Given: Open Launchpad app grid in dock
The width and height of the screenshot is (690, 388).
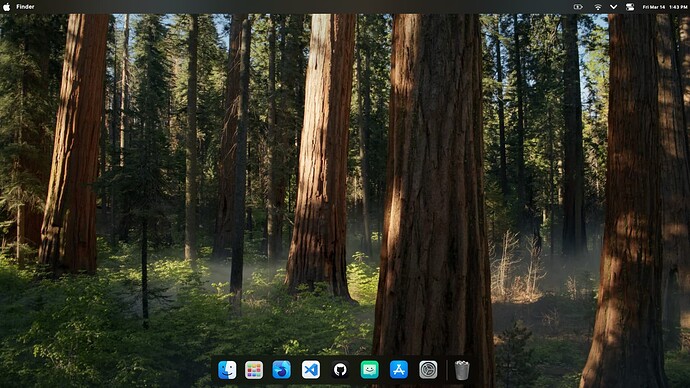Looking at the screenshot, I should coord(254,370).
